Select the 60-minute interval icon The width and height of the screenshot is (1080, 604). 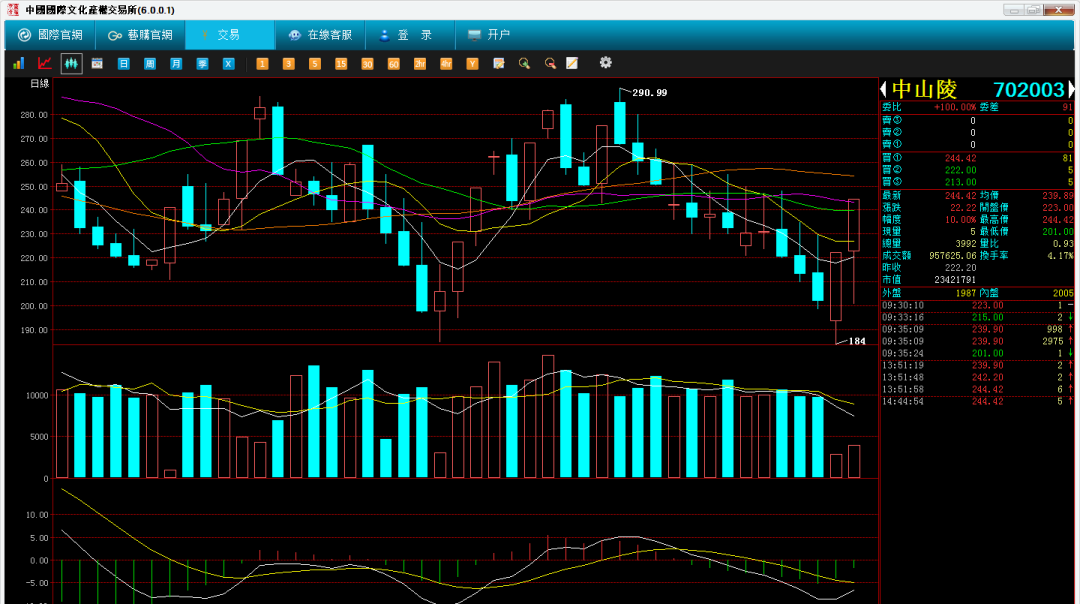coord(393,63)
